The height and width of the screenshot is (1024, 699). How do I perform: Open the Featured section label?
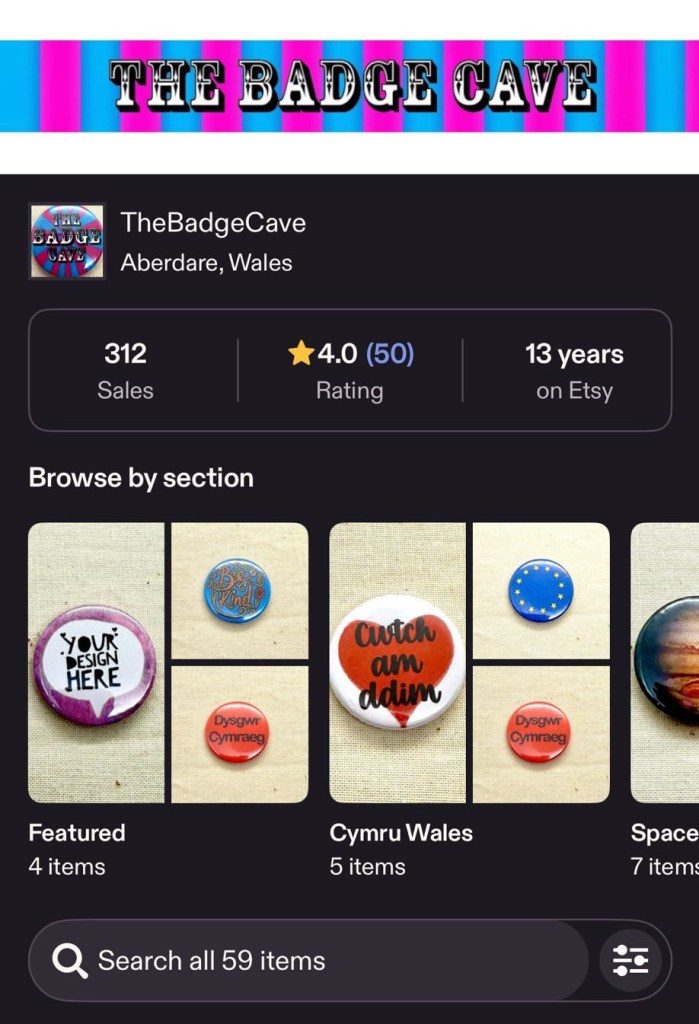[x=77, y=833]
